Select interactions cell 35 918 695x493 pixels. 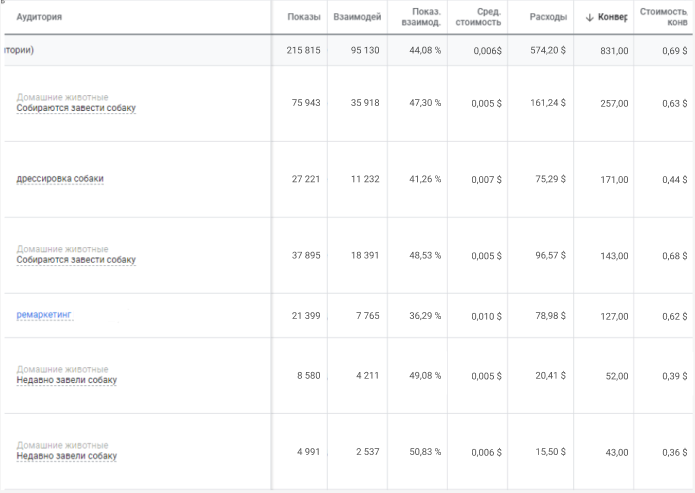[x=365, y=102]
